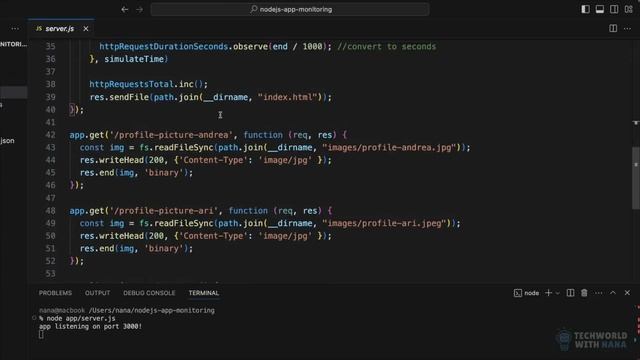Click '/profile-picture-ari' route string
The height and width of the screenshot is (360, 640).
click(x=164, y=211)
